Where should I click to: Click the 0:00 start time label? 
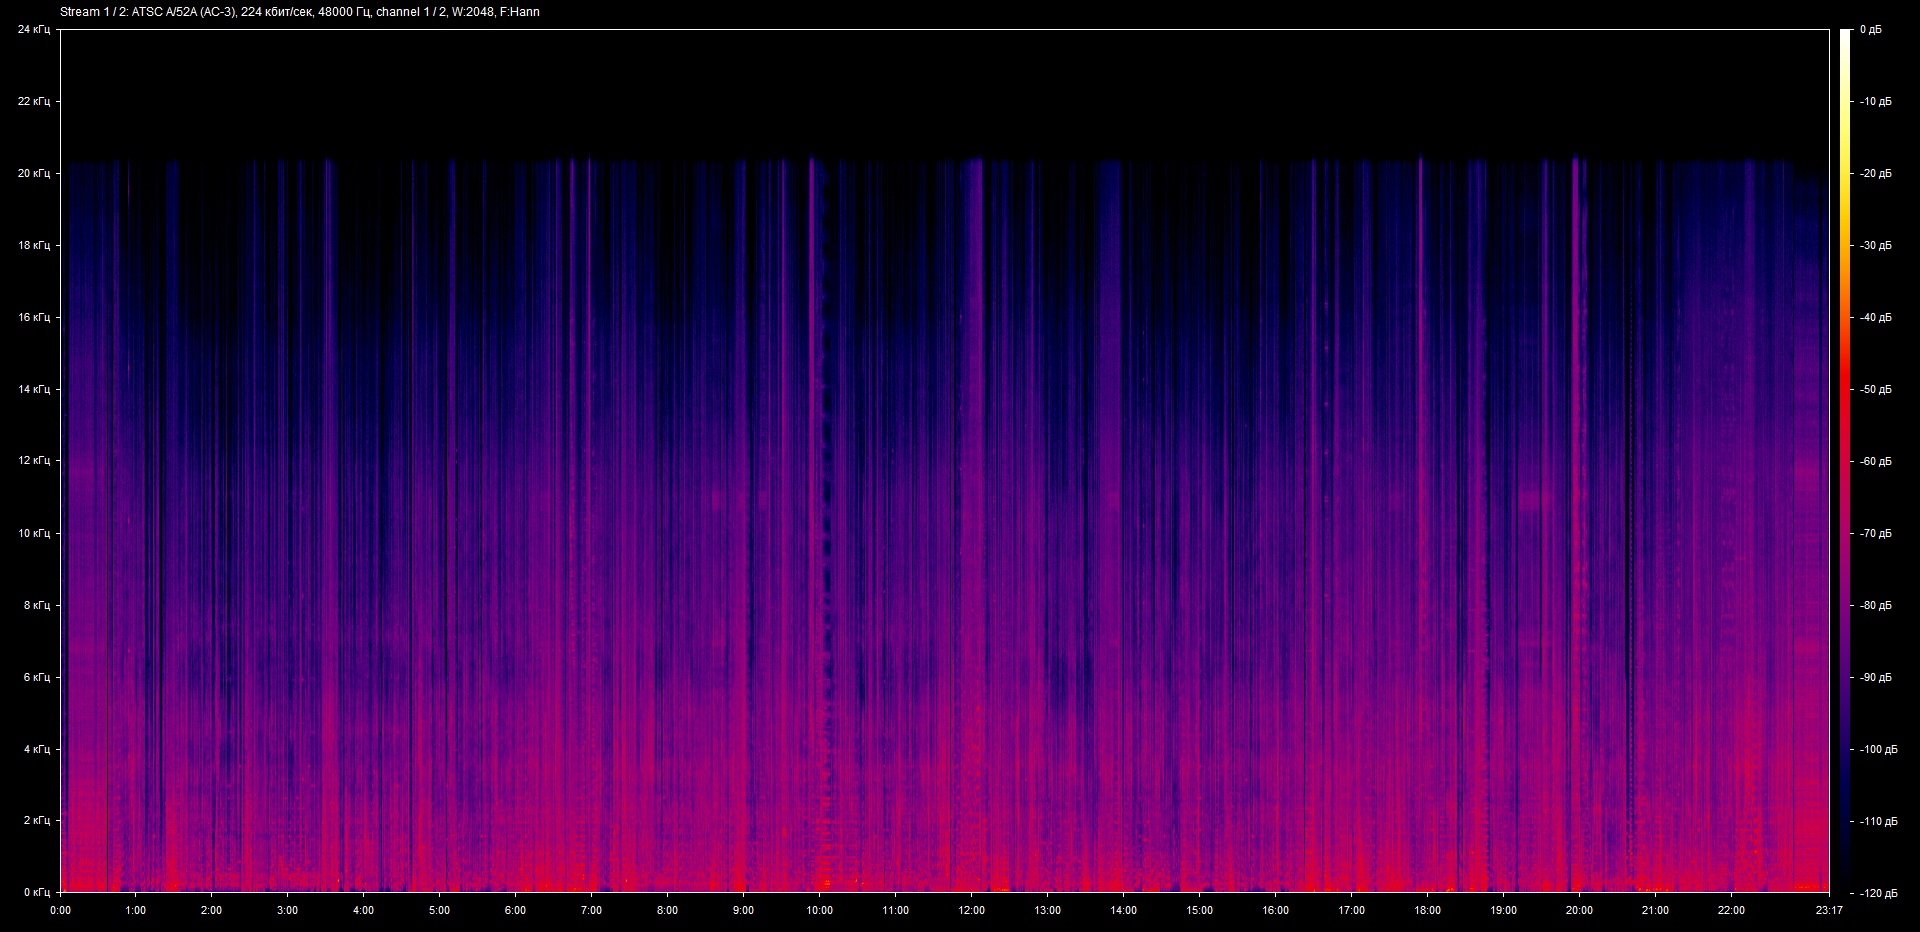pos(60,910)
